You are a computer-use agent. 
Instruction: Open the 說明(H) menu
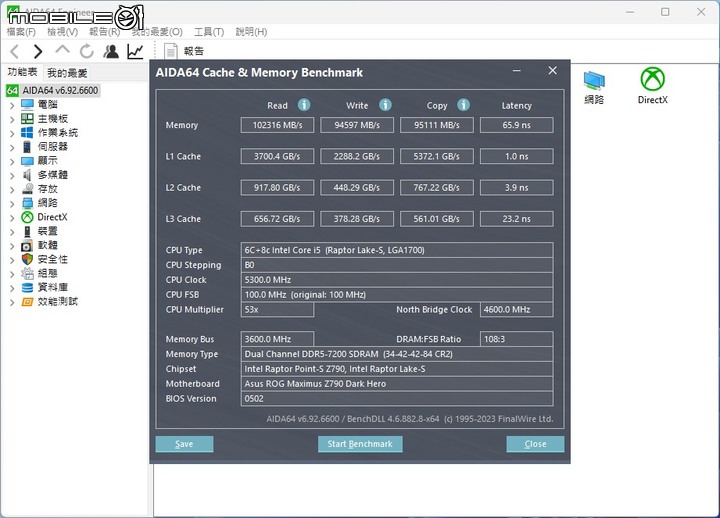251,32
